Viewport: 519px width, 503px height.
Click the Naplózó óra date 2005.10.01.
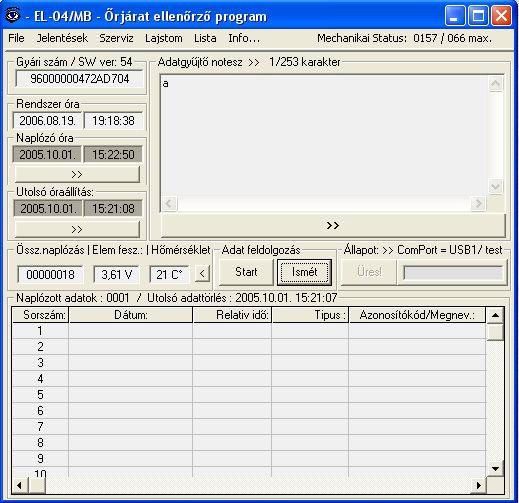coord(47,154)
